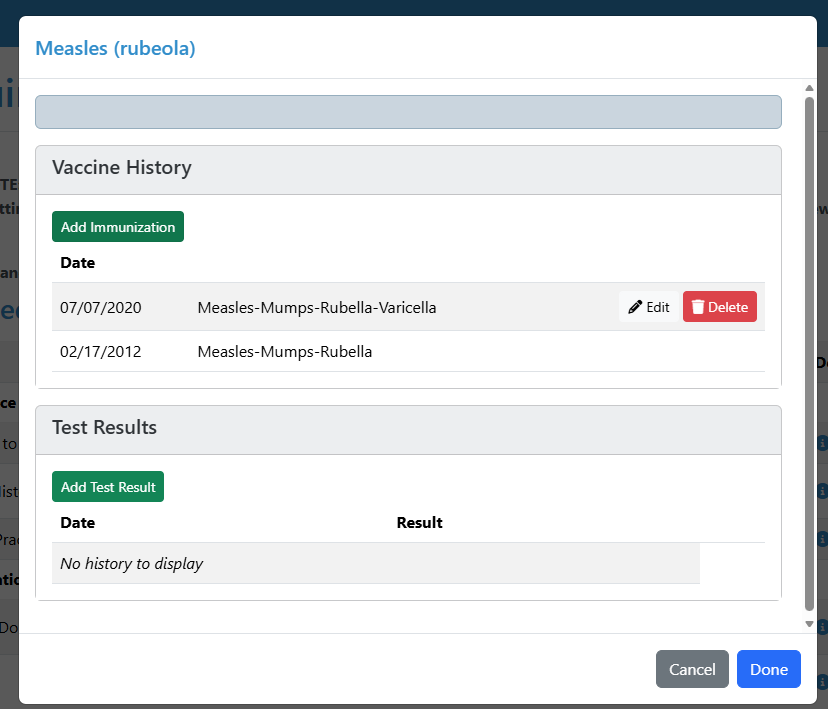The image size is (828, 709).
Task: Sort by the Result column in Test Results
Action: (x=419, y=522)
